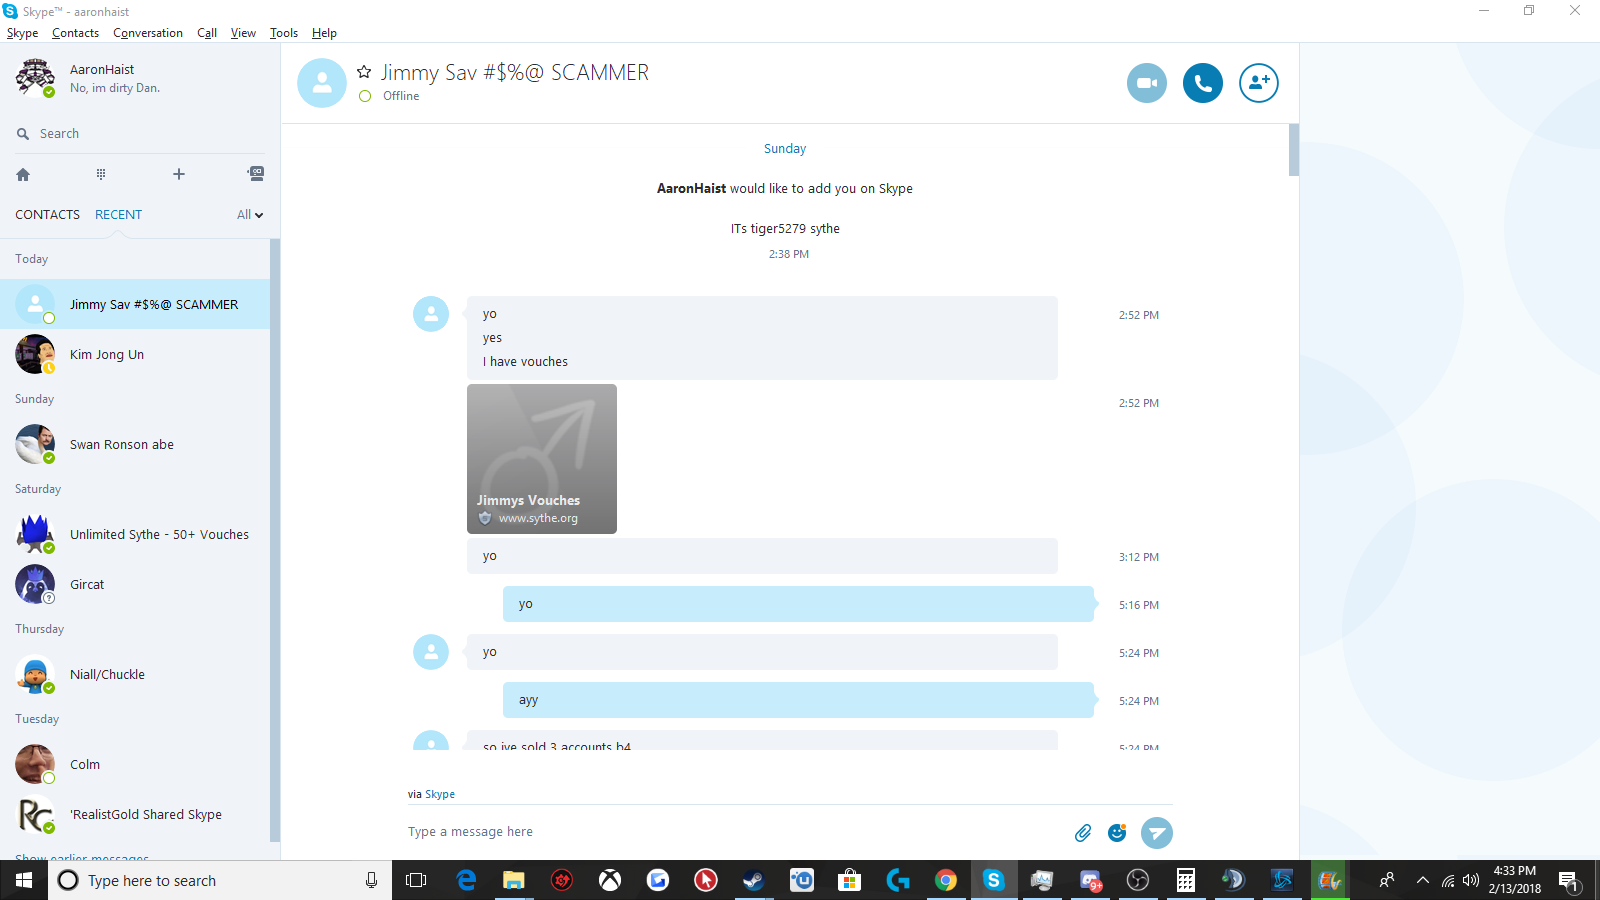Toggle favorite star next to Jimmy Sav
Viewport: 1600px width, 900px height.
tap(364, 72)
